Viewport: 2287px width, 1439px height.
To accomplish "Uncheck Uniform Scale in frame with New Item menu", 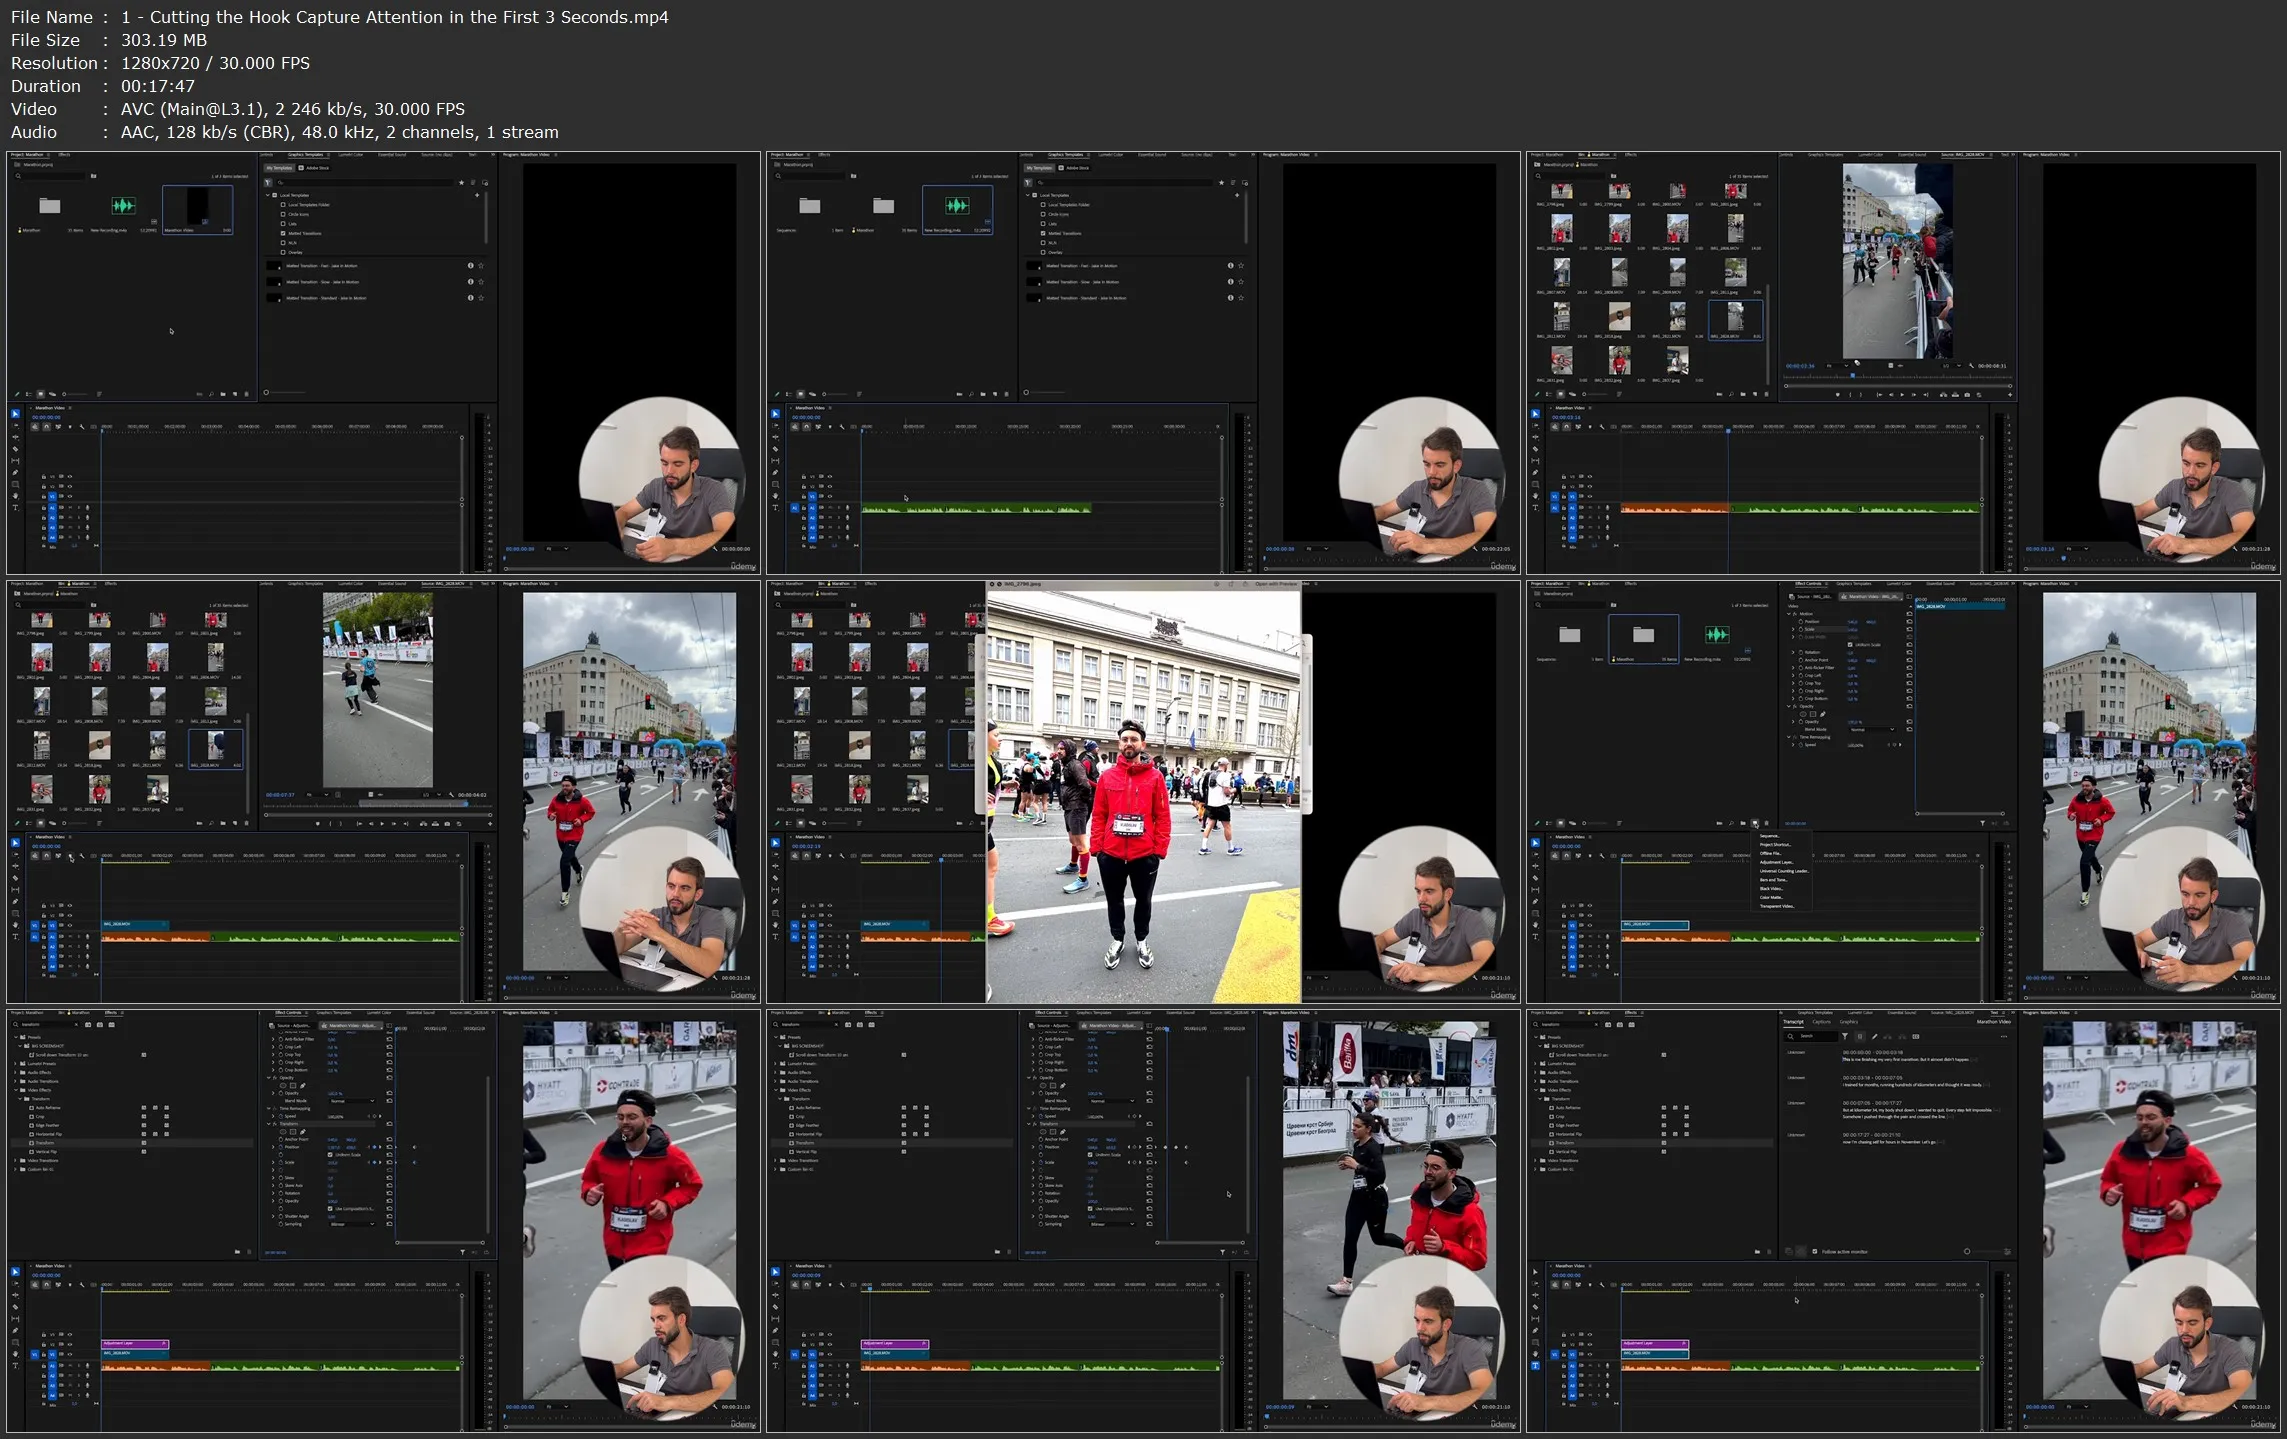I will point(1850,645).
